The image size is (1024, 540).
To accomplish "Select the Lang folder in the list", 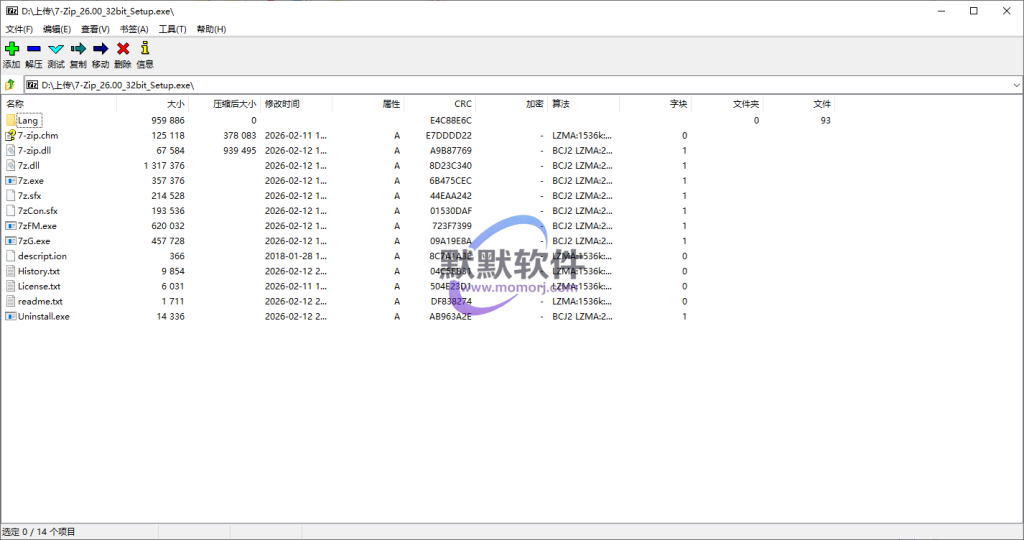I will coord(28,120).
